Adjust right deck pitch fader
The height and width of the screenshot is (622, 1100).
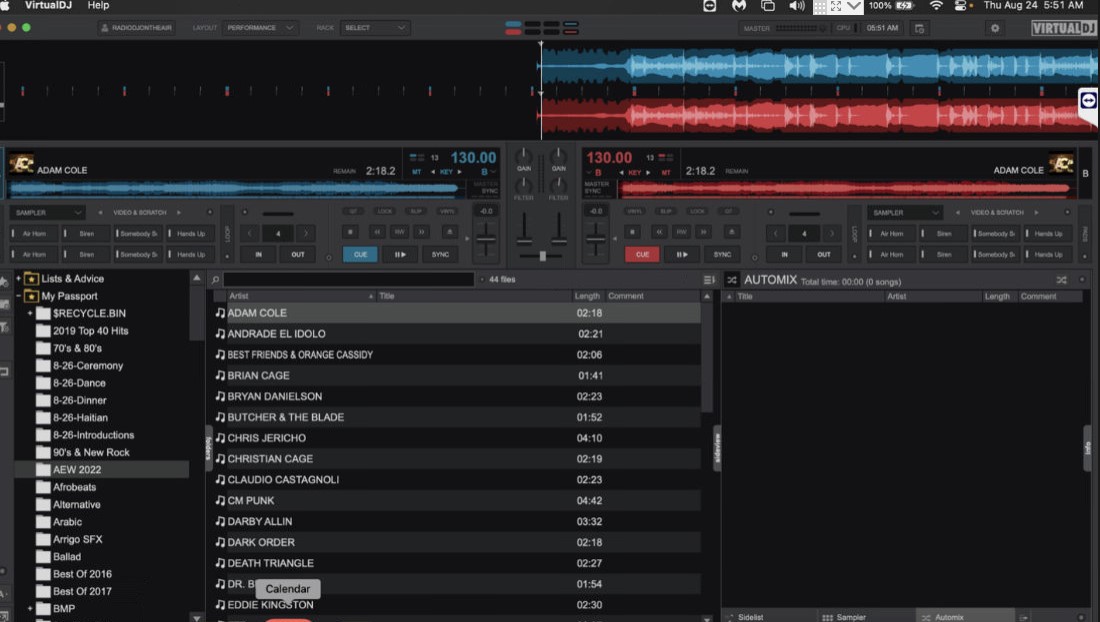[596, 239]
